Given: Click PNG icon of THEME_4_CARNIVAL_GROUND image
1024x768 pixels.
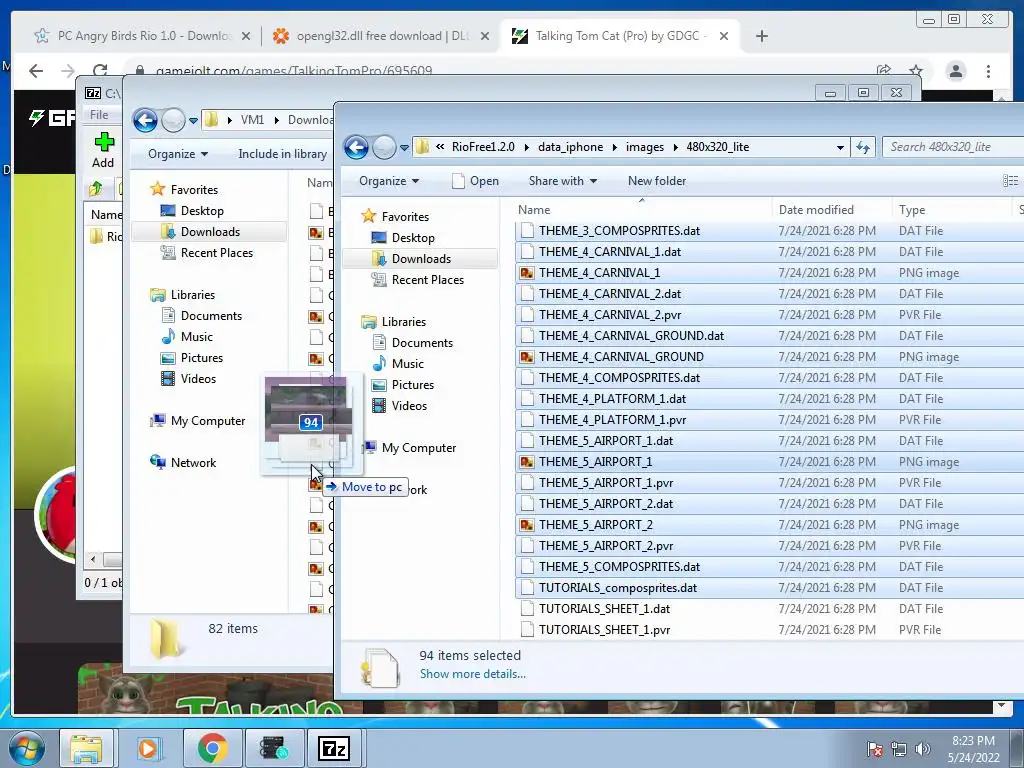Looking at the screenshot, I should (x=526, y=357).
